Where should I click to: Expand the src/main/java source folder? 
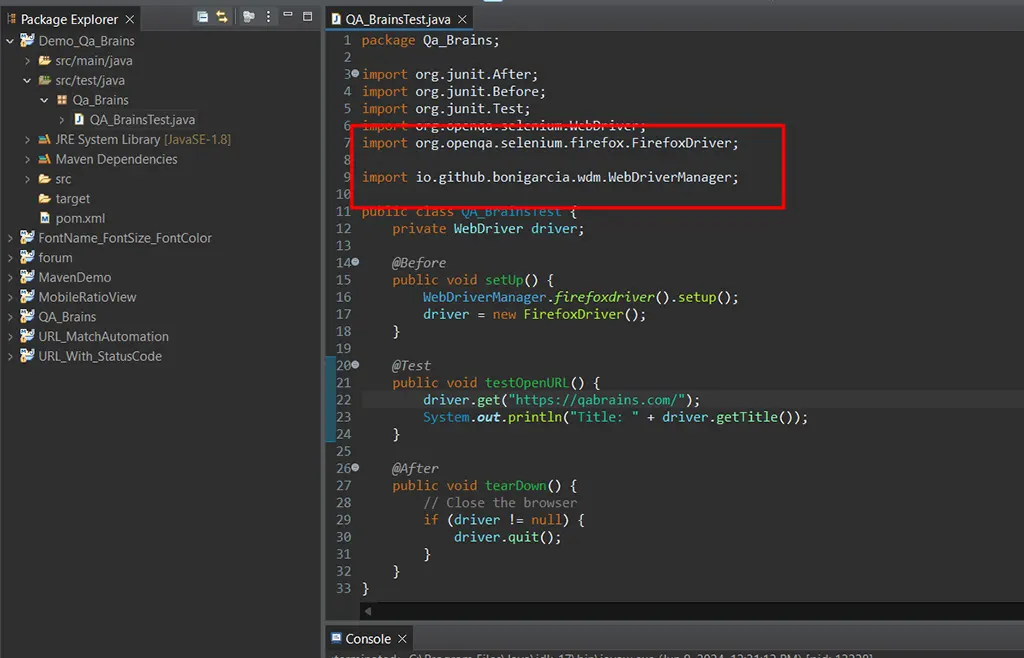coord(28,61)
